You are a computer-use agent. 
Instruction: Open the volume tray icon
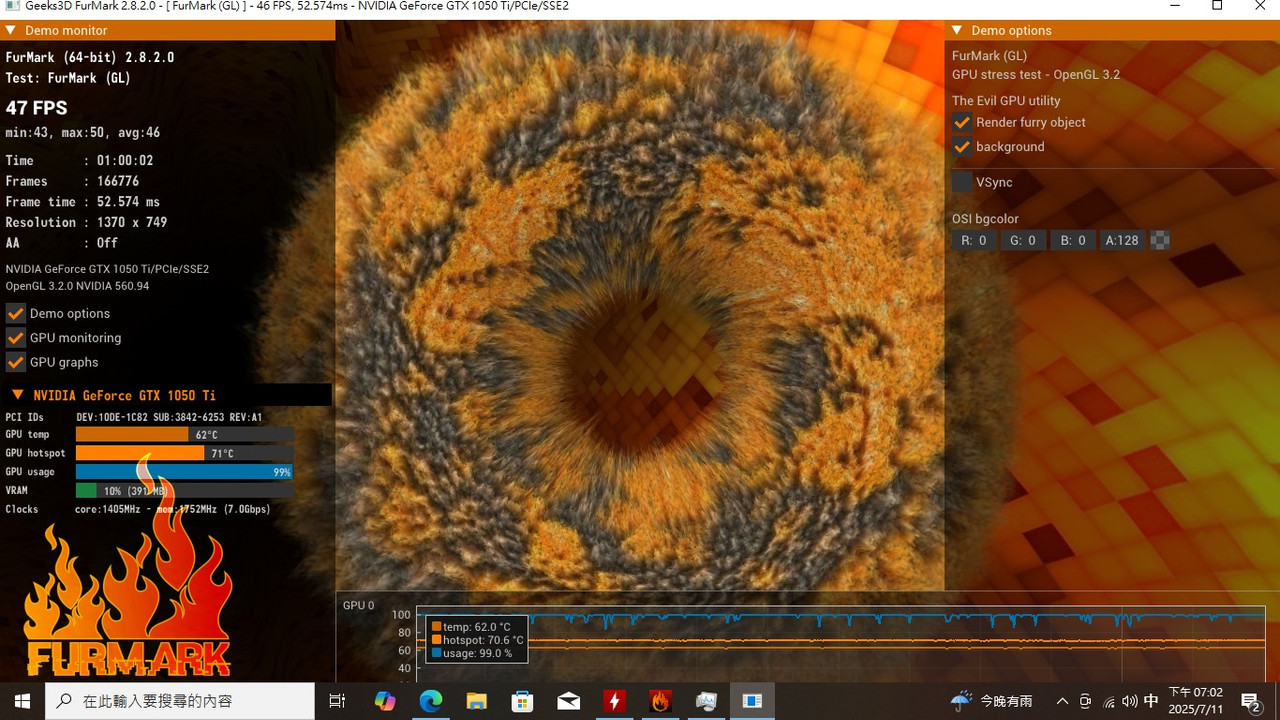pyautogui.click(x=1130, y=701)
